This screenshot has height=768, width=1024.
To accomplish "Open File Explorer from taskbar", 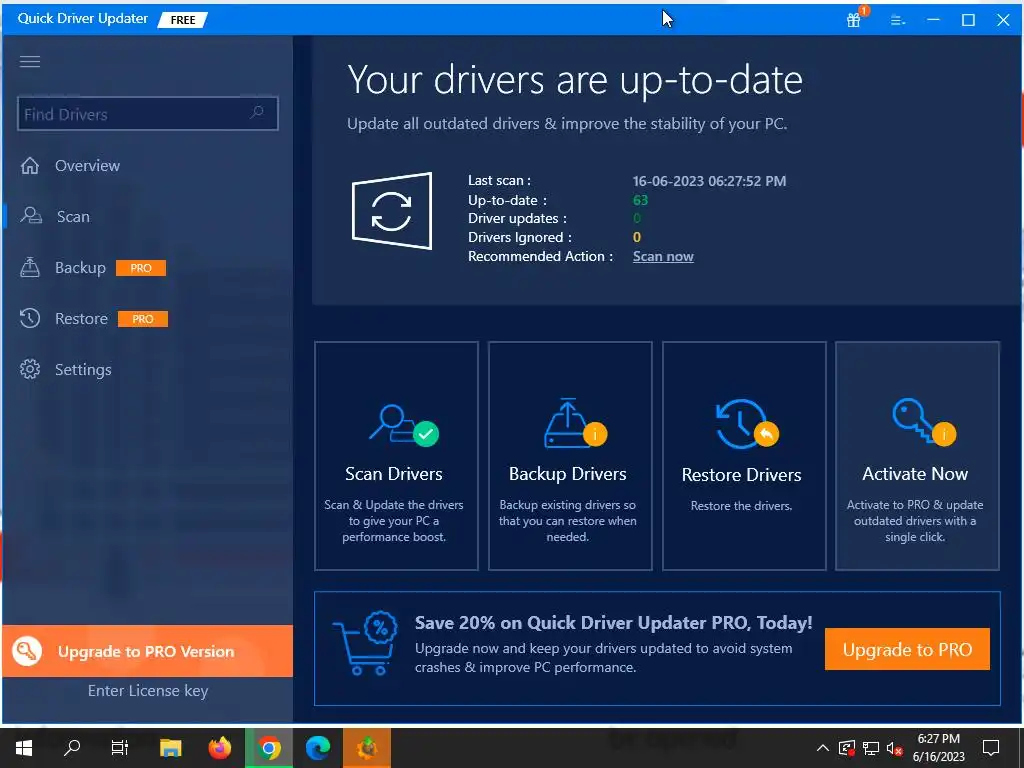I will tap(170, 748).
